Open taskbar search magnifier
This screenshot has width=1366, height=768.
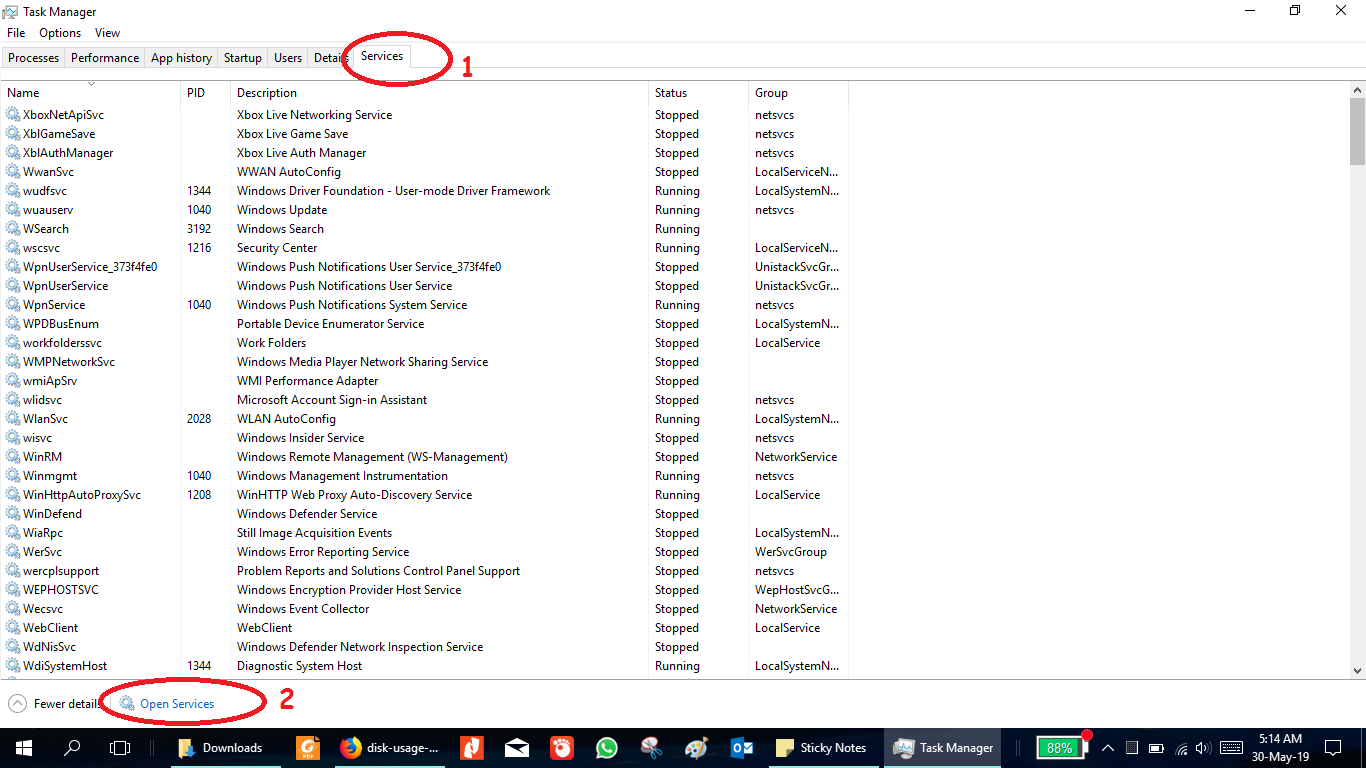pyautogui.click(x=72, y=748)
